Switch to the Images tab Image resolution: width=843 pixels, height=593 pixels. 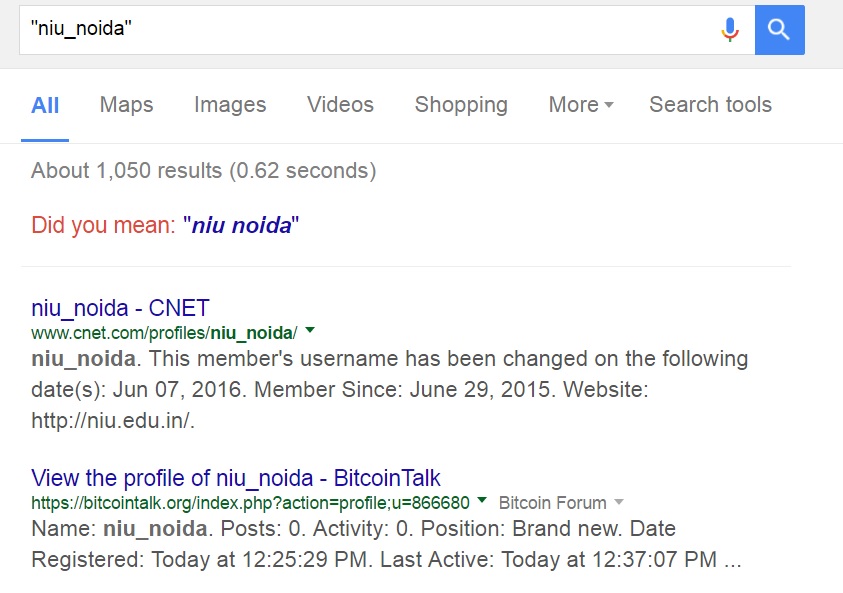pyautogui.click(x=230, y=105)
